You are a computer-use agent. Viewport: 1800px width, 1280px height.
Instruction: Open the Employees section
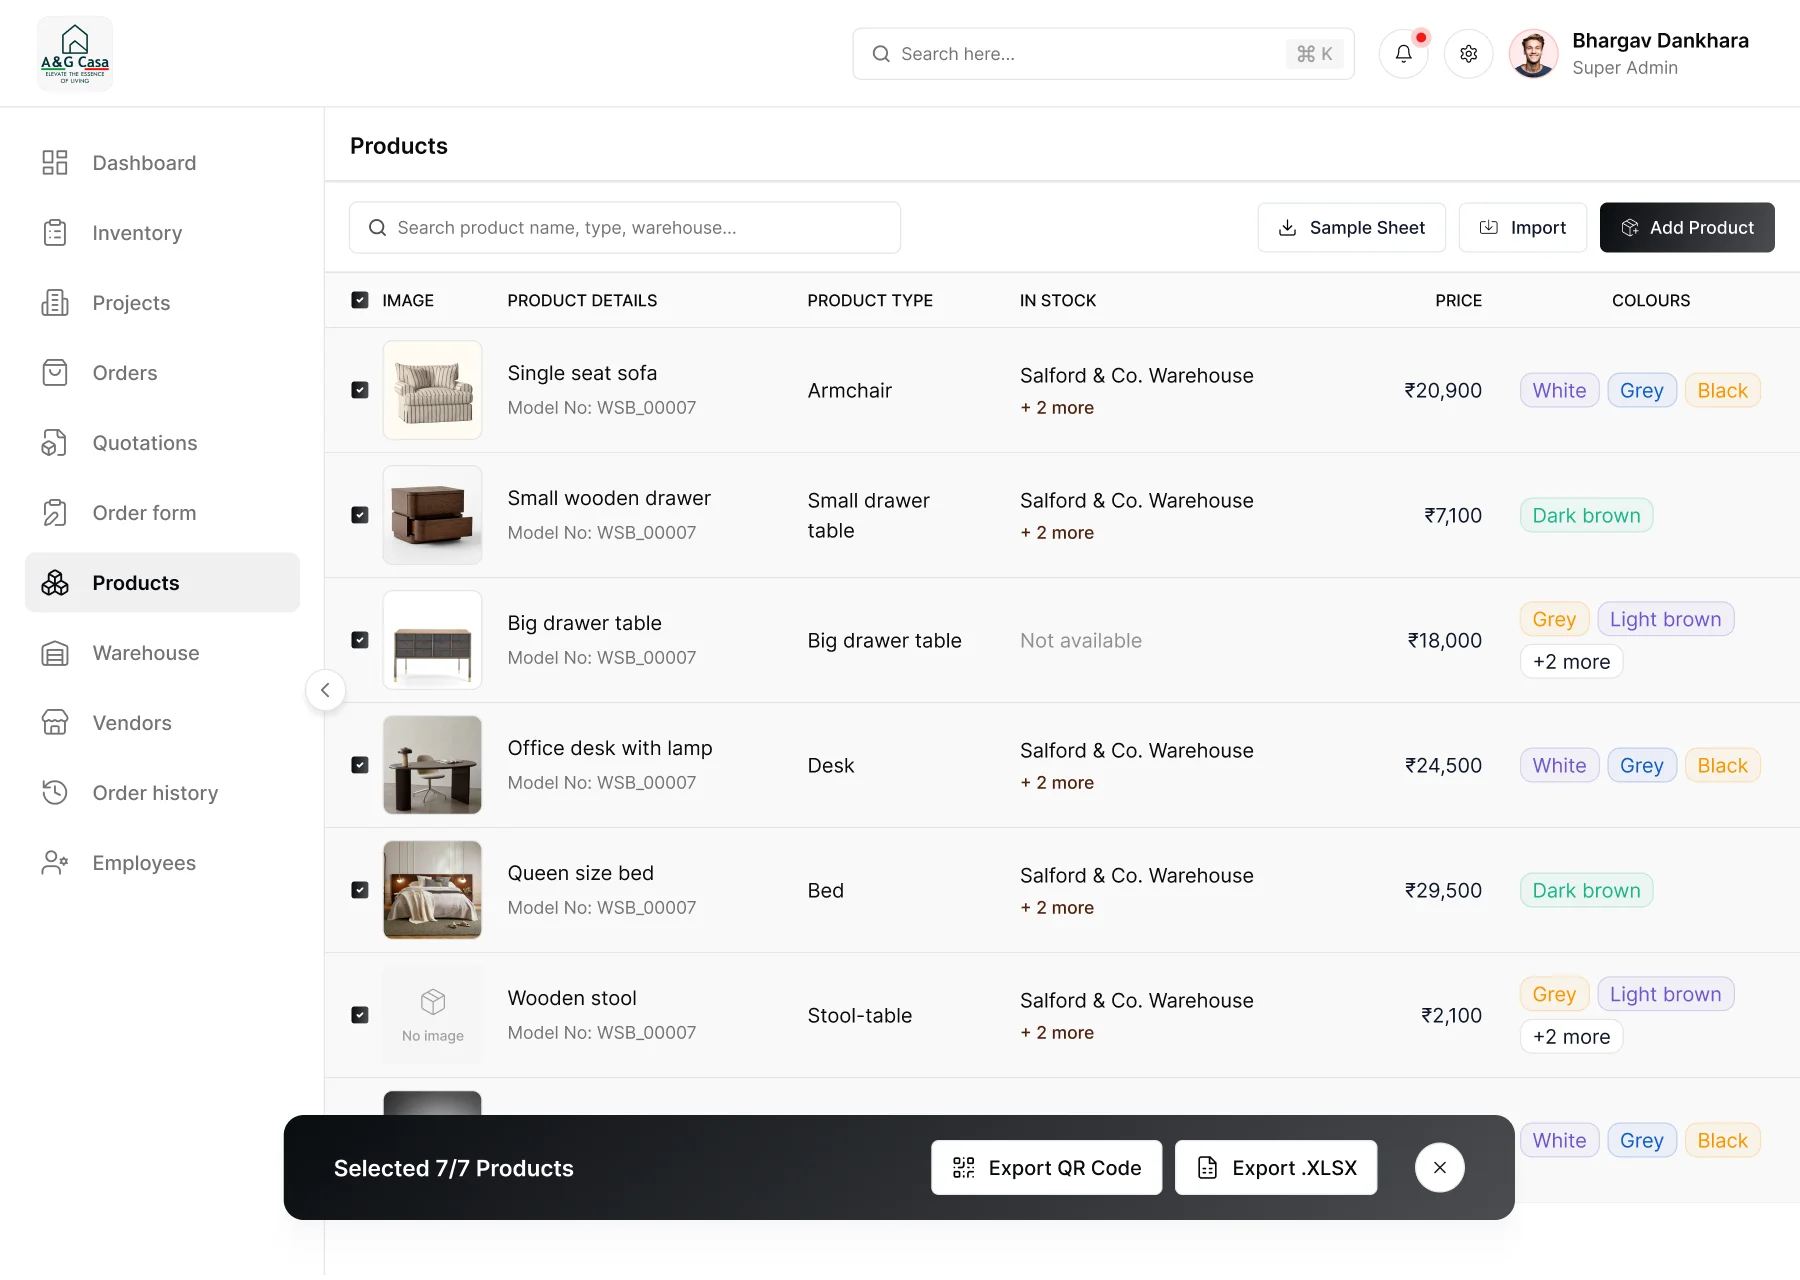[x=162, y=863]
